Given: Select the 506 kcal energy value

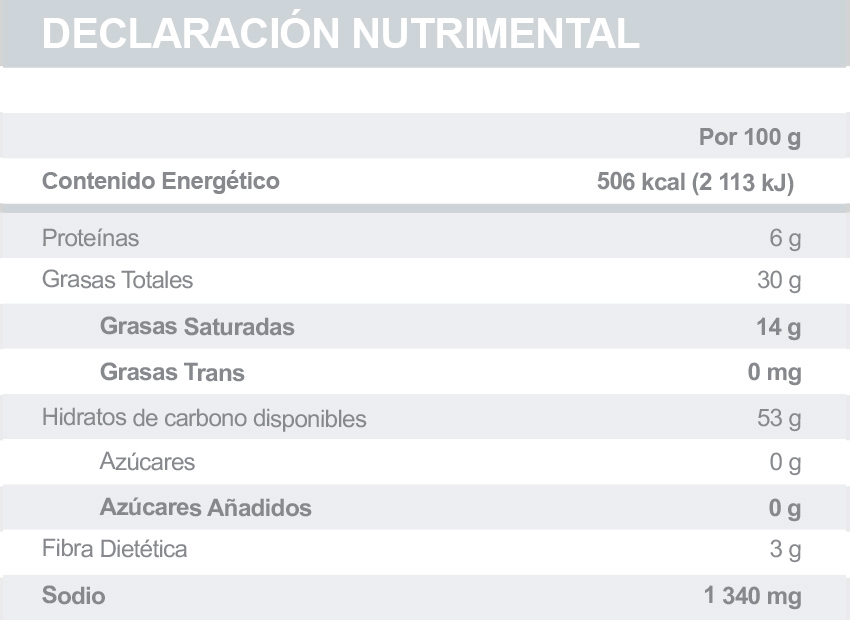Looking at the screenshot, I should point(695,183).
